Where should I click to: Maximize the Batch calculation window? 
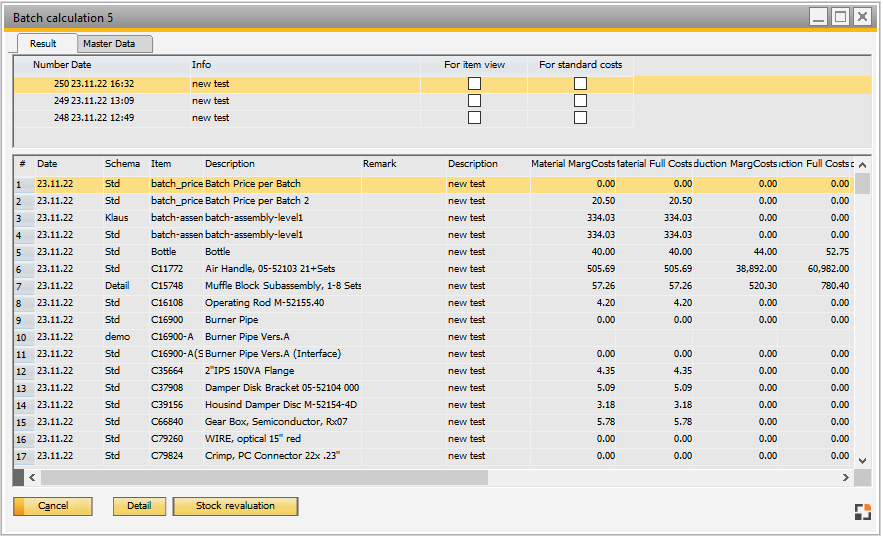pyautogui.click(x=840, y=16)
